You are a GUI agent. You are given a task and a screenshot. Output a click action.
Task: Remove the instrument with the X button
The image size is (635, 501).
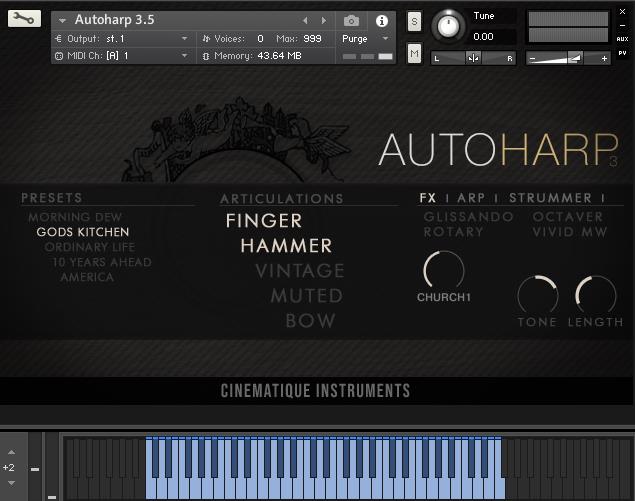(x=622, y=12)
